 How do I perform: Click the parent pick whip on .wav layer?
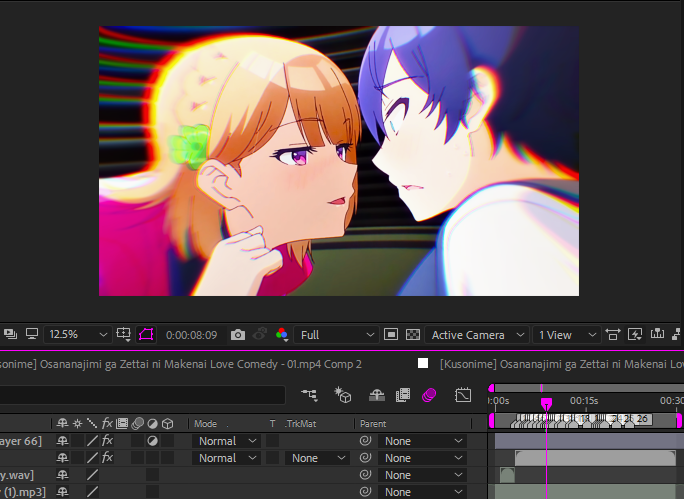pos(366,475)
